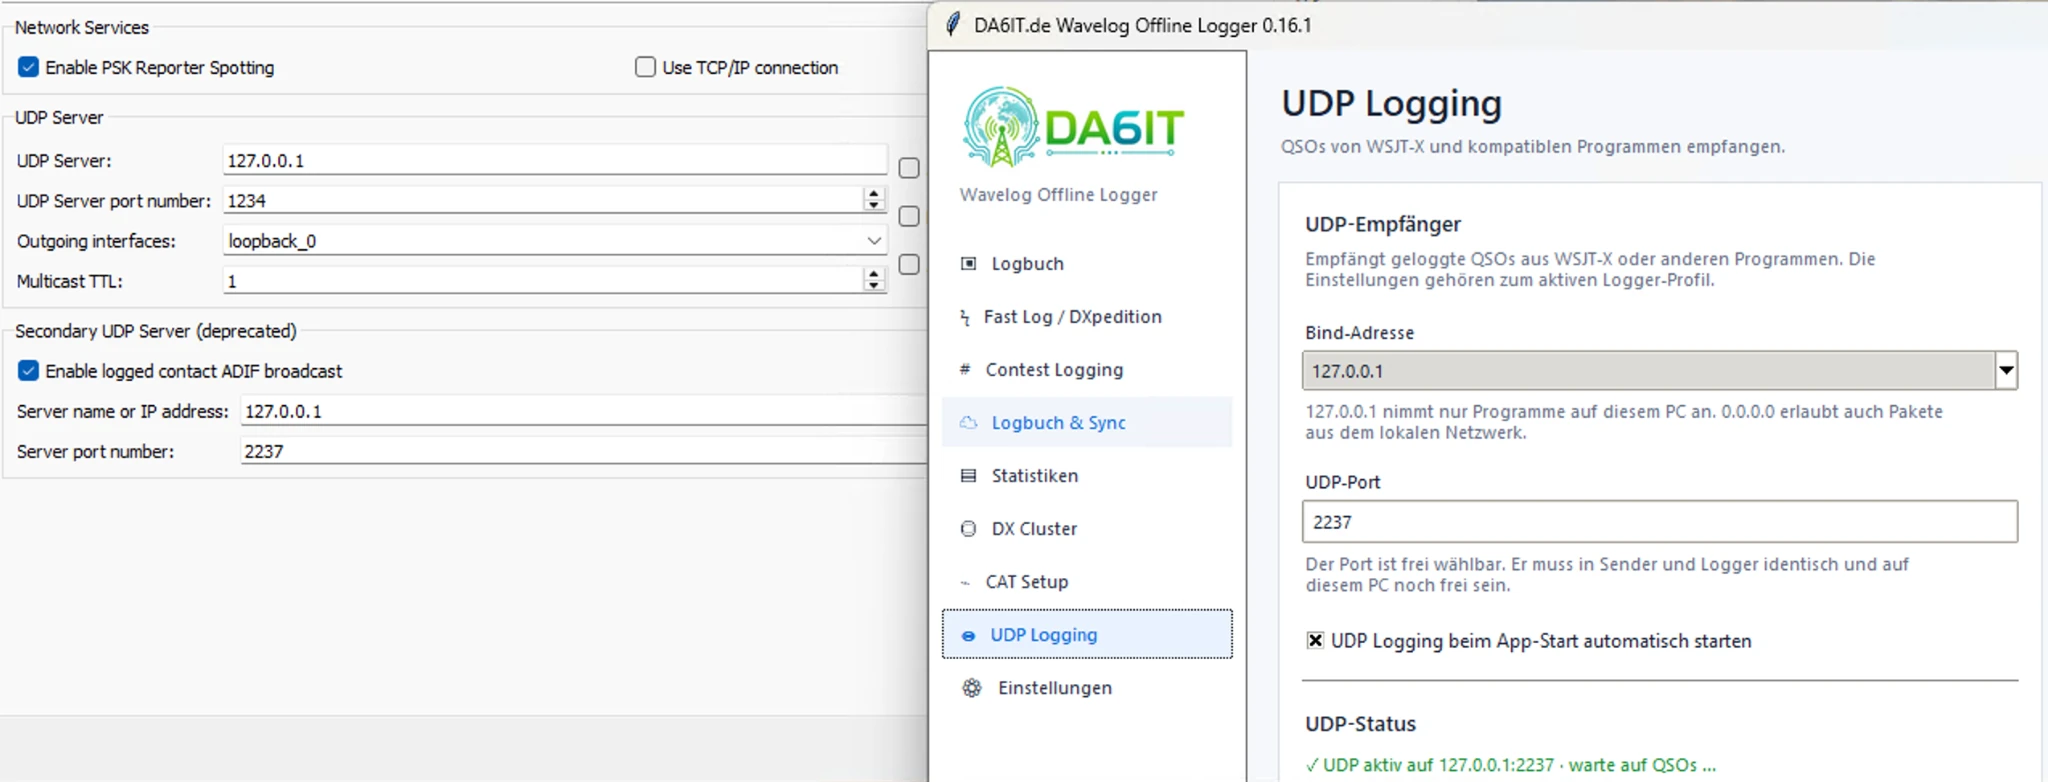Viewport: 2048px width, 782px height.
Task: Click the UDP Logging page heading
Action: point(1391,103)
